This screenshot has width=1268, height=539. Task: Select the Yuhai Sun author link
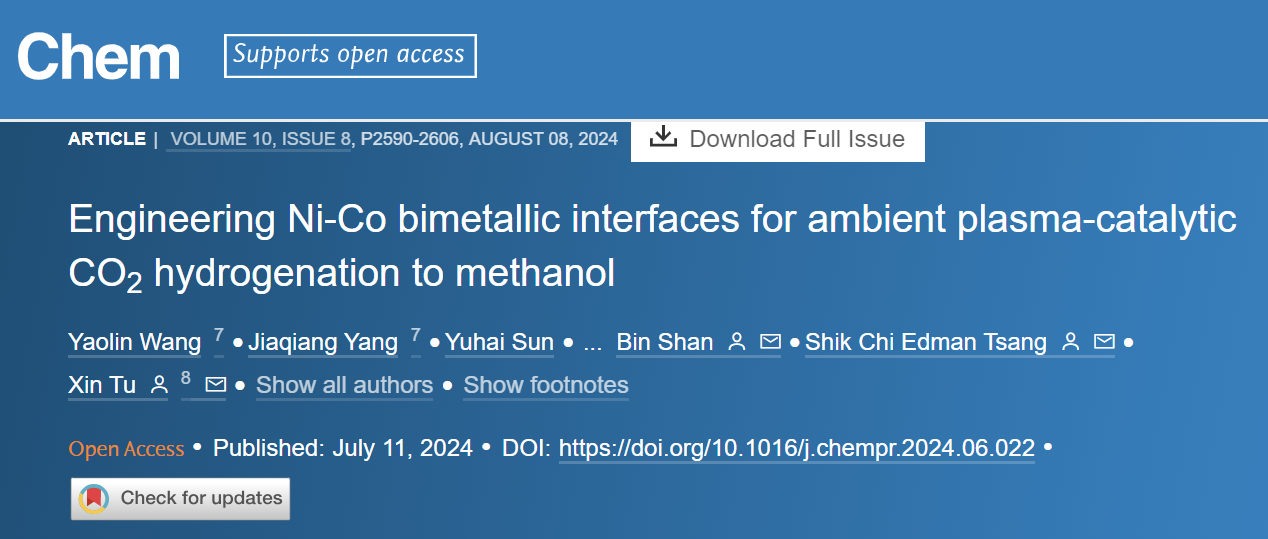(500, 343)
